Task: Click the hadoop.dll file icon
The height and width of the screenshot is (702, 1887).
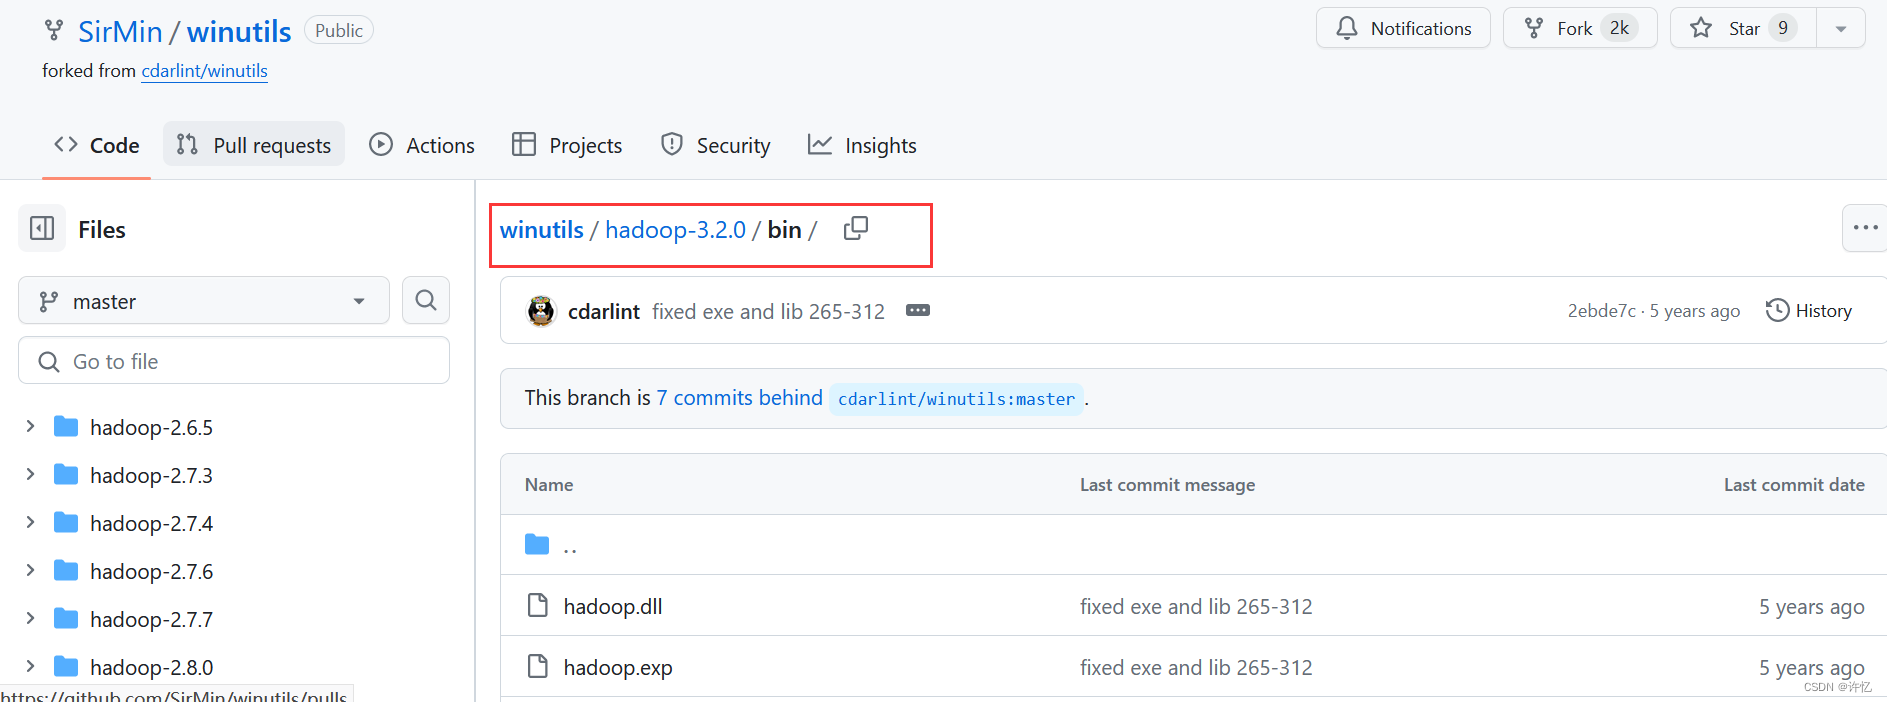Action: coord(538,605)
